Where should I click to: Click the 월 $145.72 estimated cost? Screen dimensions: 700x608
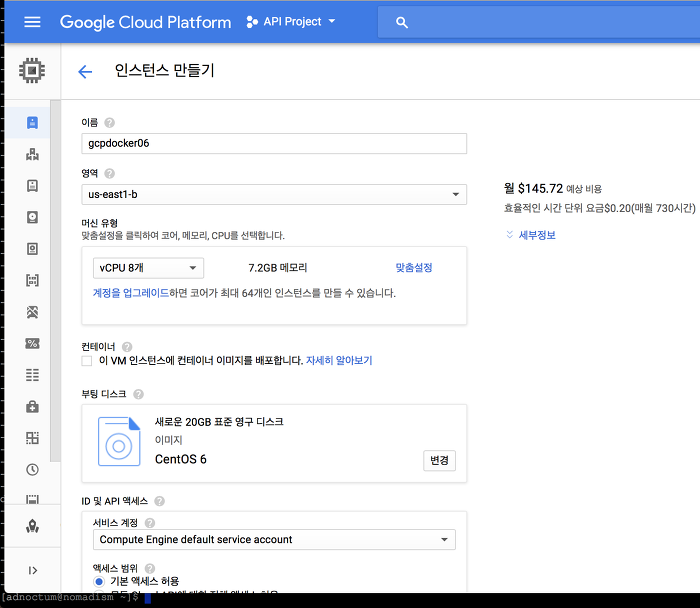point(533,189)
